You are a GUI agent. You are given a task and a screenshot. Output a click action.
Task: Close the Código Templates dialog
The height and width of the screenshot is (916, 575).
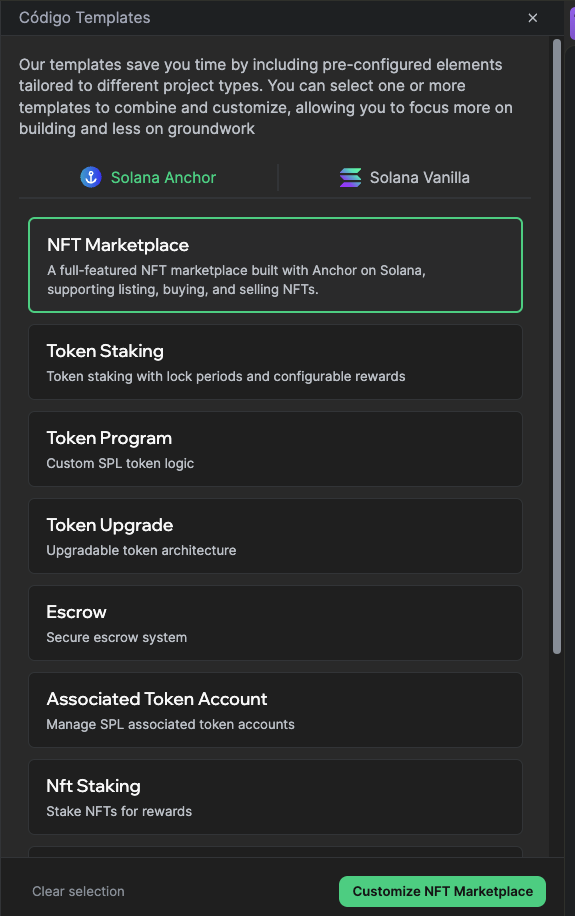point(532,18)
